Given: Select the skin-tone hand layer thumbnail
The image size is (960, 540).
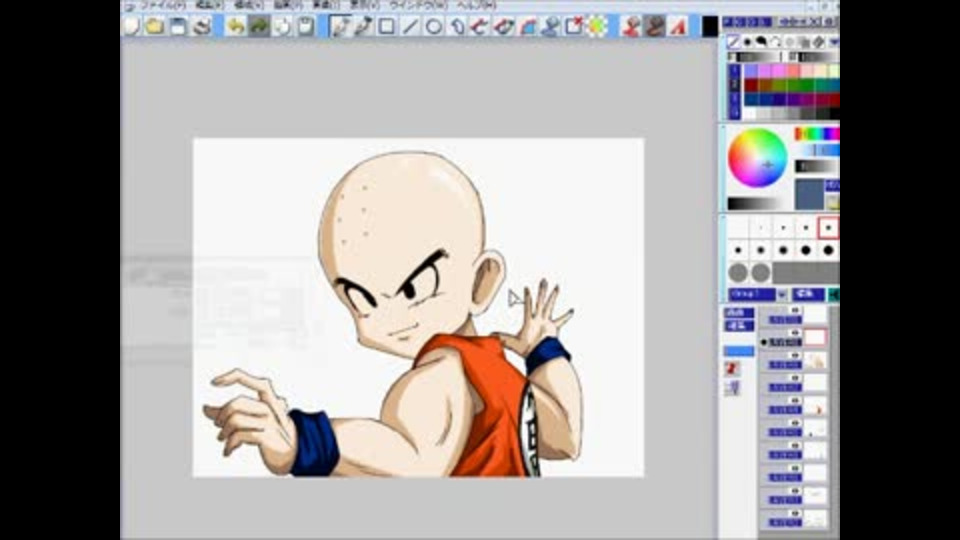Looking at the screenshot, I should coord(815,360).
